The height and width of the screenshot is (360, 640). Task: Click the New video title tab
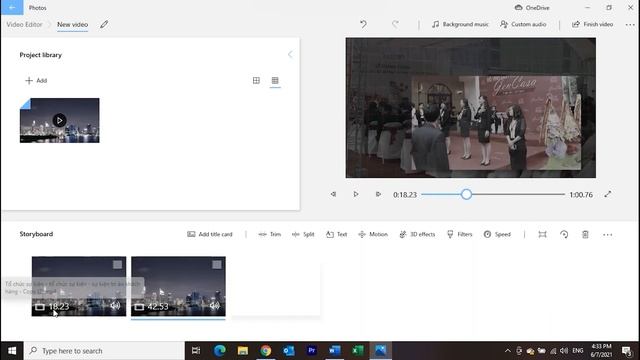point(72,24)
